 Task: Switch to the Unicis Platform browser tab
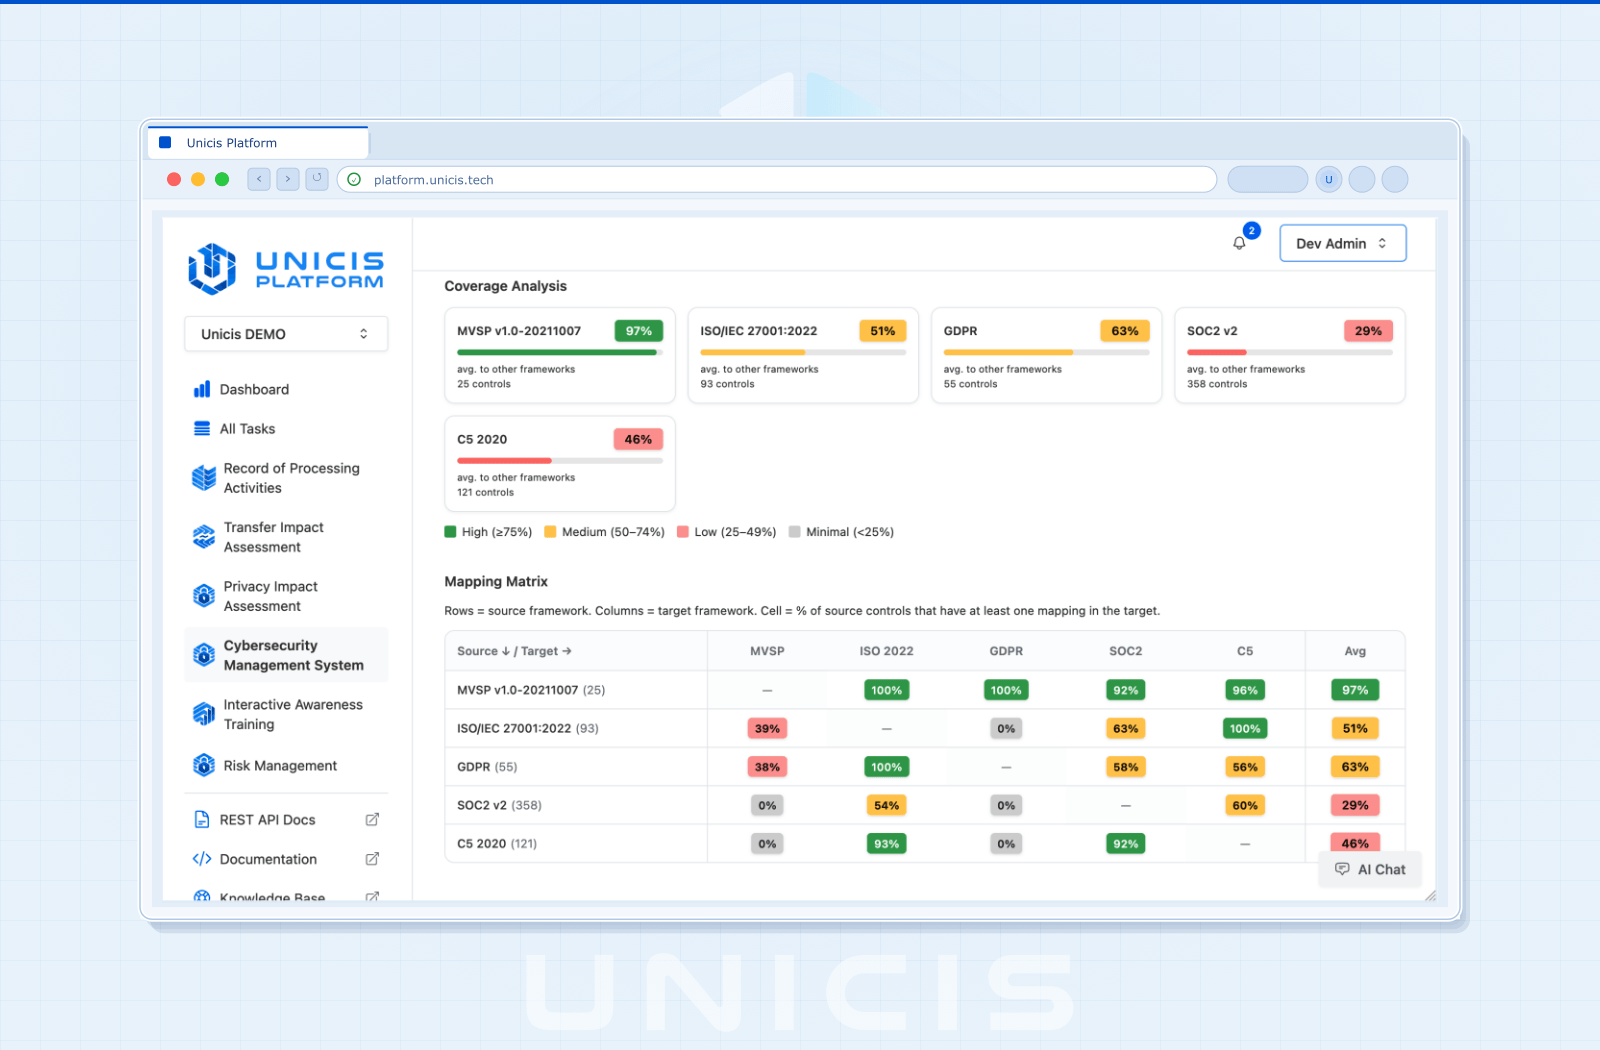[258, 143]
